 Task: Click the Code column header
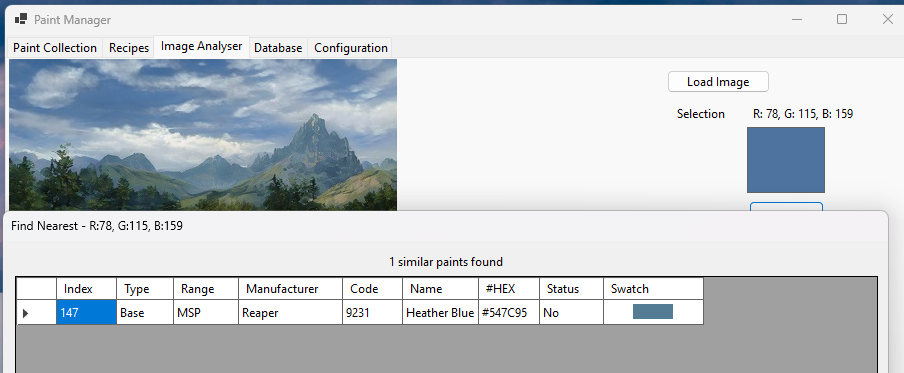pyautogui.click(x=372, y=289)
